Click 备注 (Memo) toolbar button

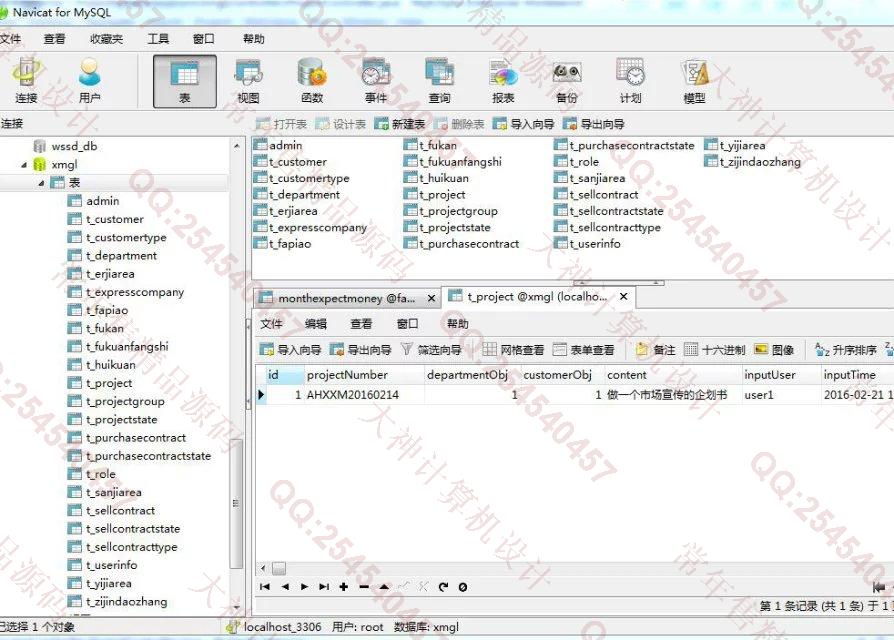(x=656, y=349)
